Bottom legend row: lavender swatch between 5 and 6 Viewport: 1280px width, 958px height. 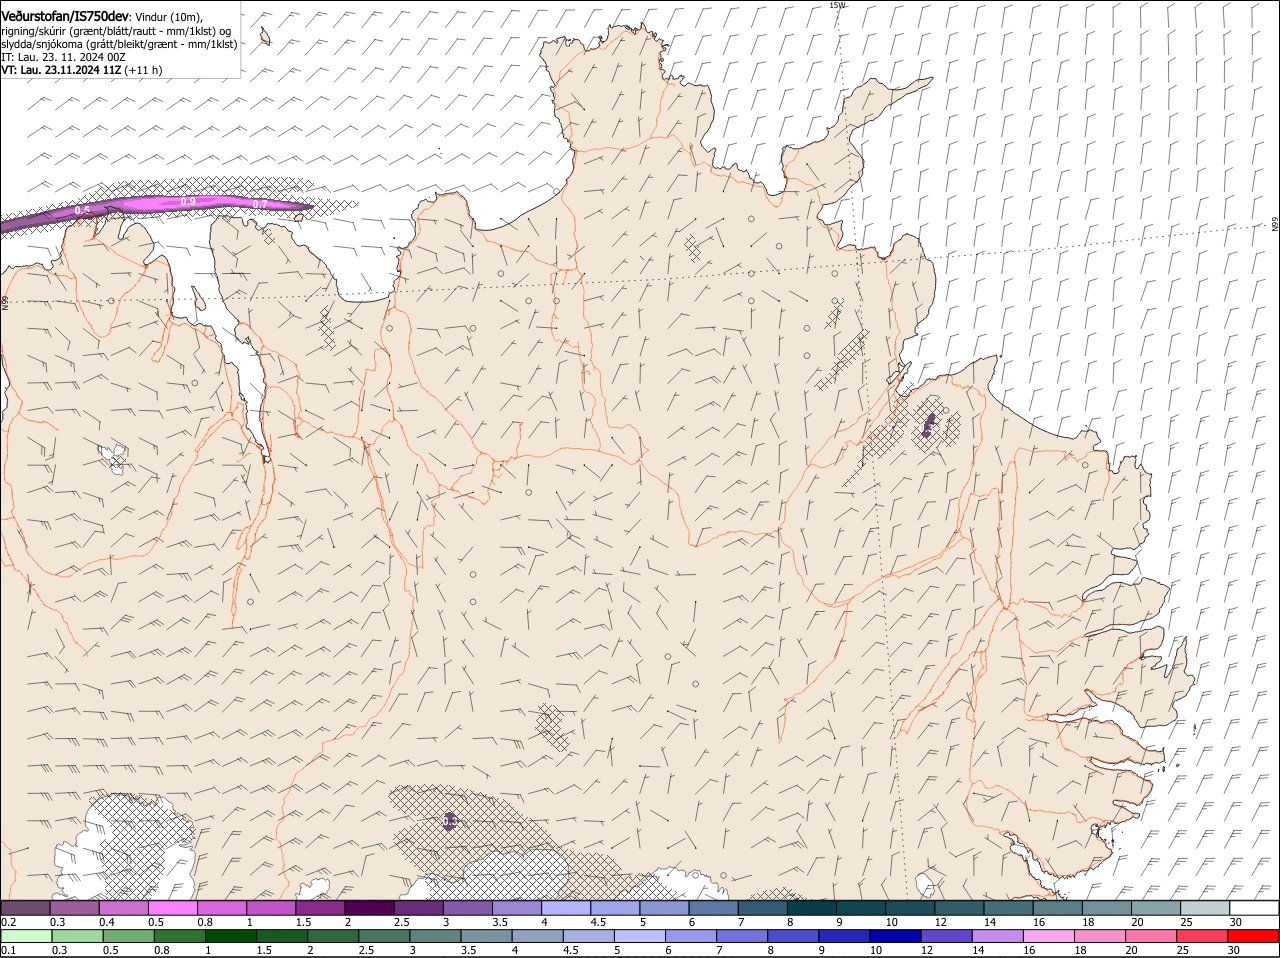(x=639, y=936)
